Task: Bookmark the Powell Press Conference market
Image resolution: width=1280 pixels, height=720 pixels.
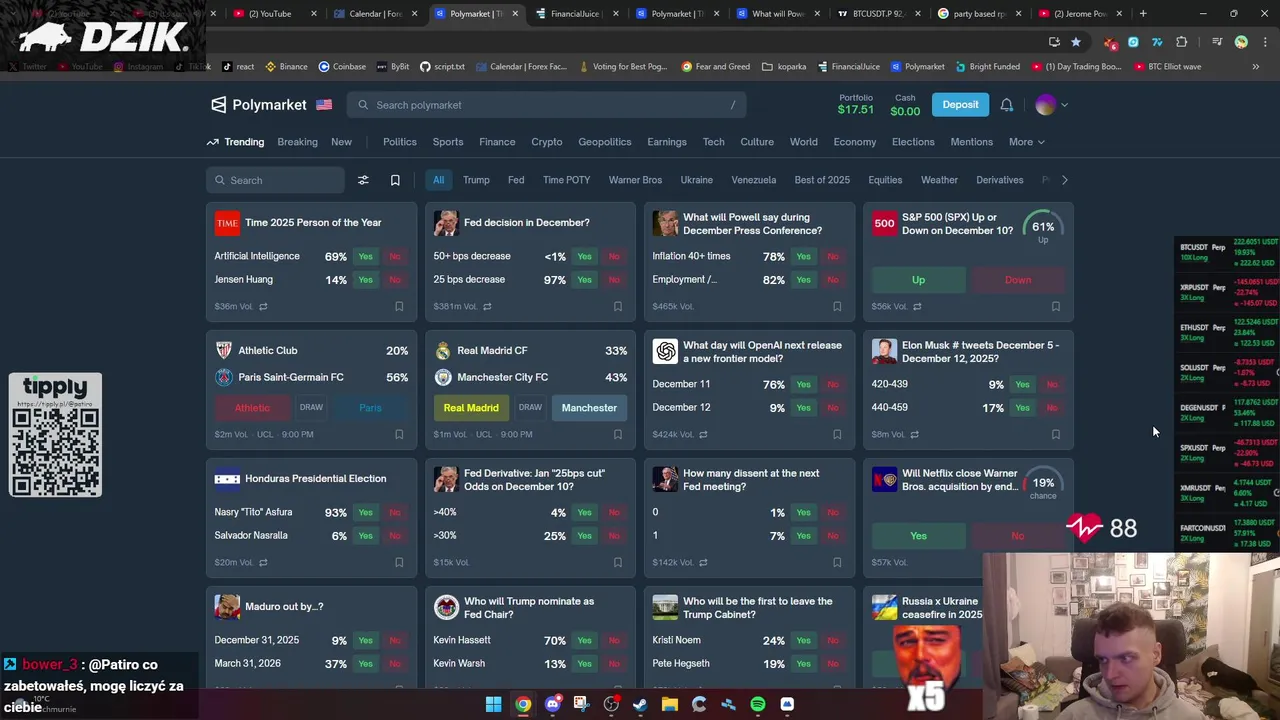Action: point(837,306)
